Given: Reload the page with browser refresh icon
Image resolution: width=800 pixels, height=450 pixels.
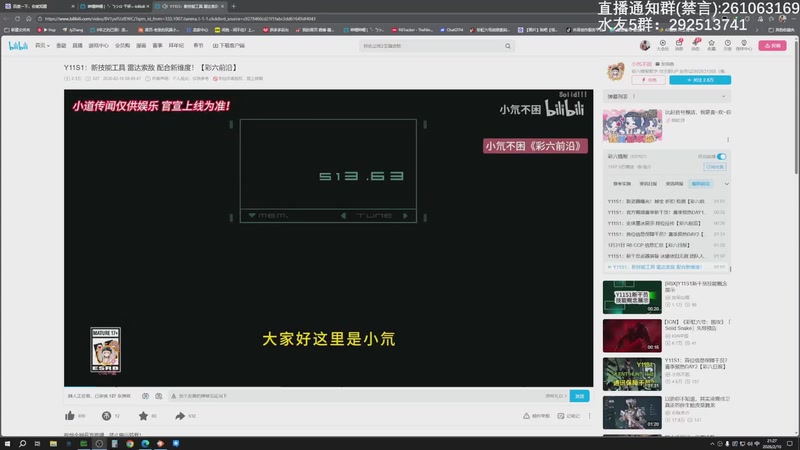Looking at the screenshot, I should [17, 19].
